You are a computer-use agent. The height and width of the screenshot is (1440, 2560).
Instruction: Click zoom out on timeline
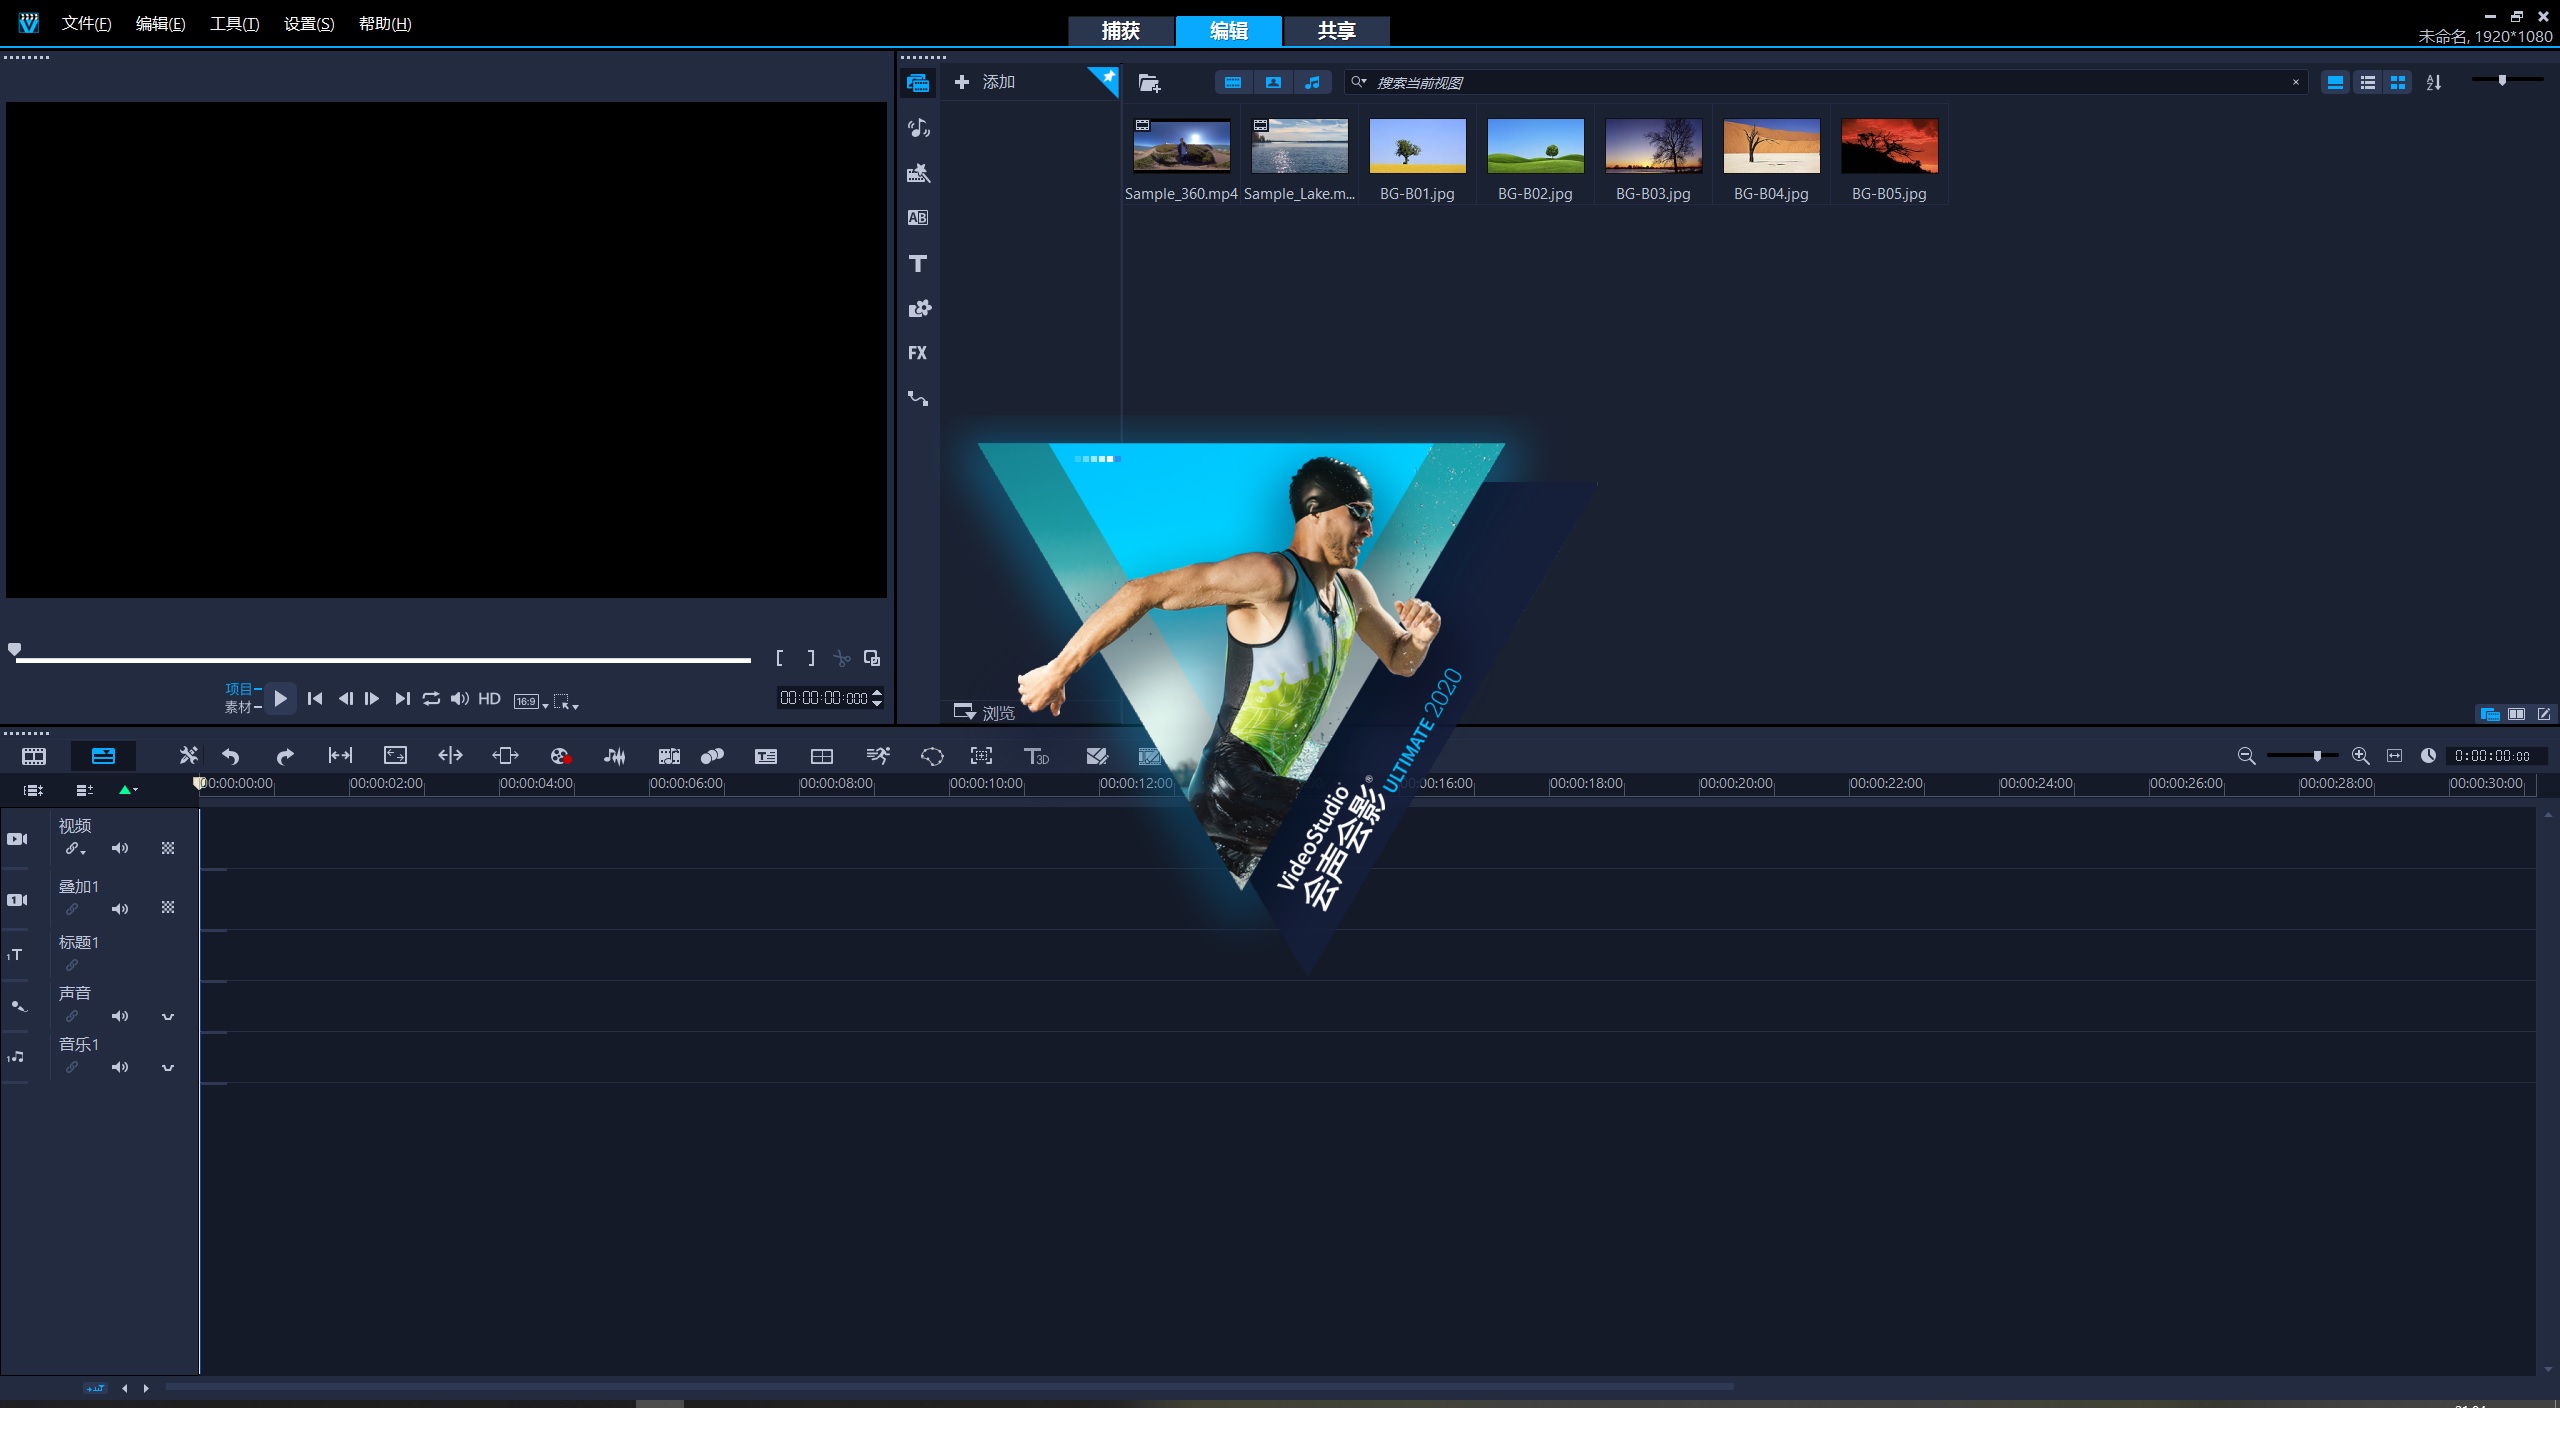[x=2246, y=756]
